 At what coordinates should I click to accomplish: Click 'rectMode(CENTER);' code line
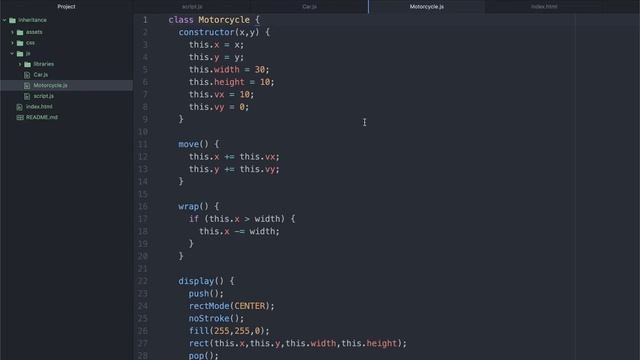point(231,306)
